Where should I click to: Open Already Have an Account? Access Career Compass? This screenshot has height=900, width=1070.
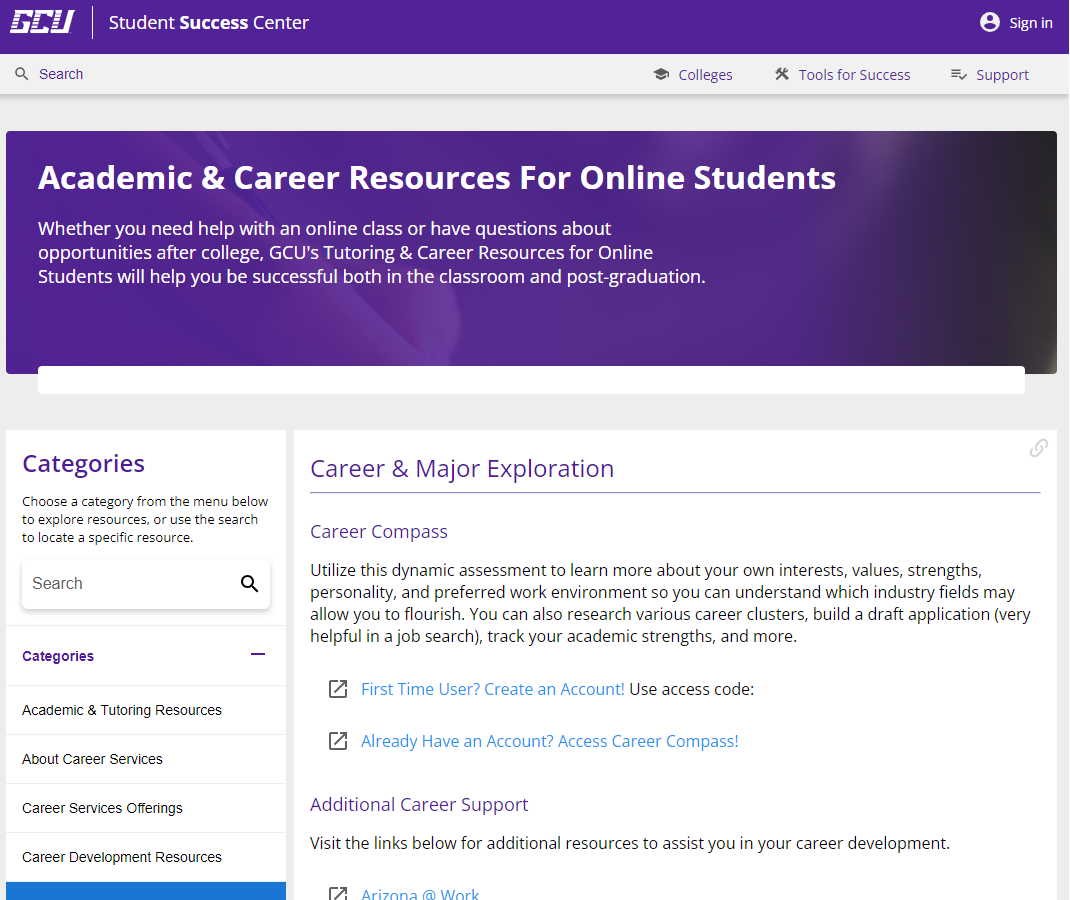[x=550, y=741]
